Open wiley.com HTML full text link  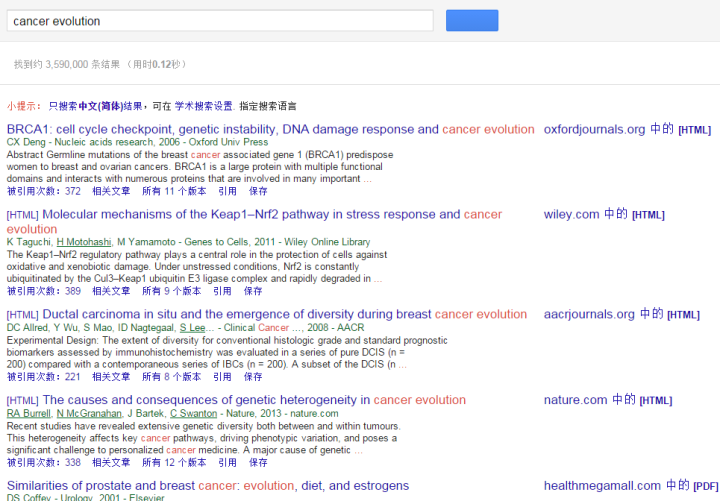click(x=604, y=214)
